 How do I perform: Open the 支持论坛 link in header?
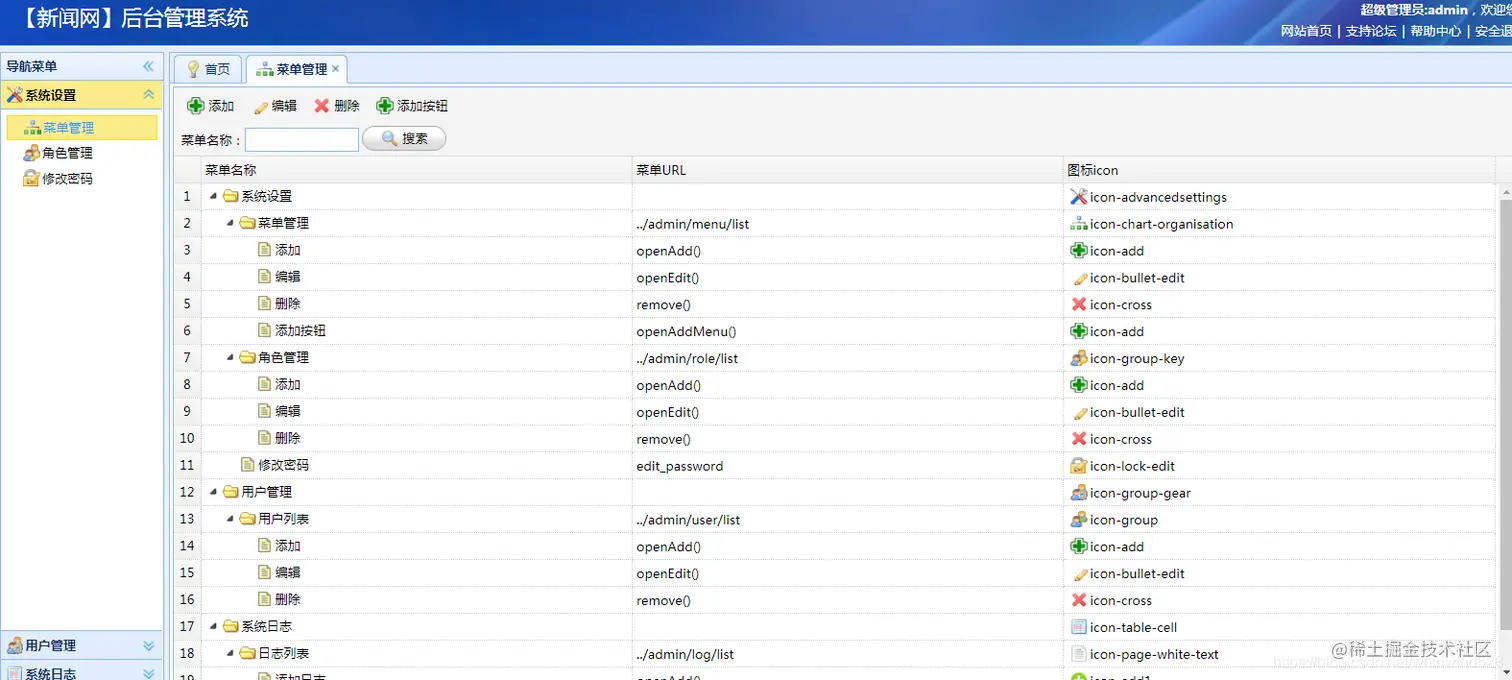1371,31
